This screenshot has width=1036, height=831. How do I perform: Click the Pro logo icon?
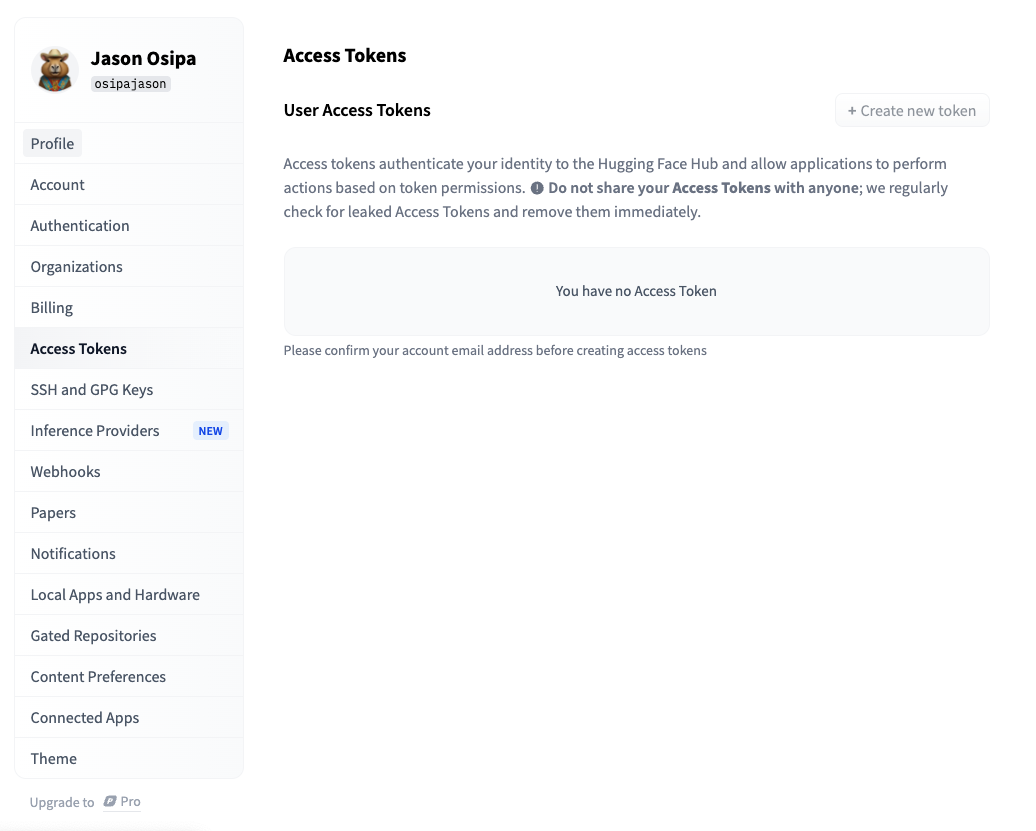coord(110,801)
